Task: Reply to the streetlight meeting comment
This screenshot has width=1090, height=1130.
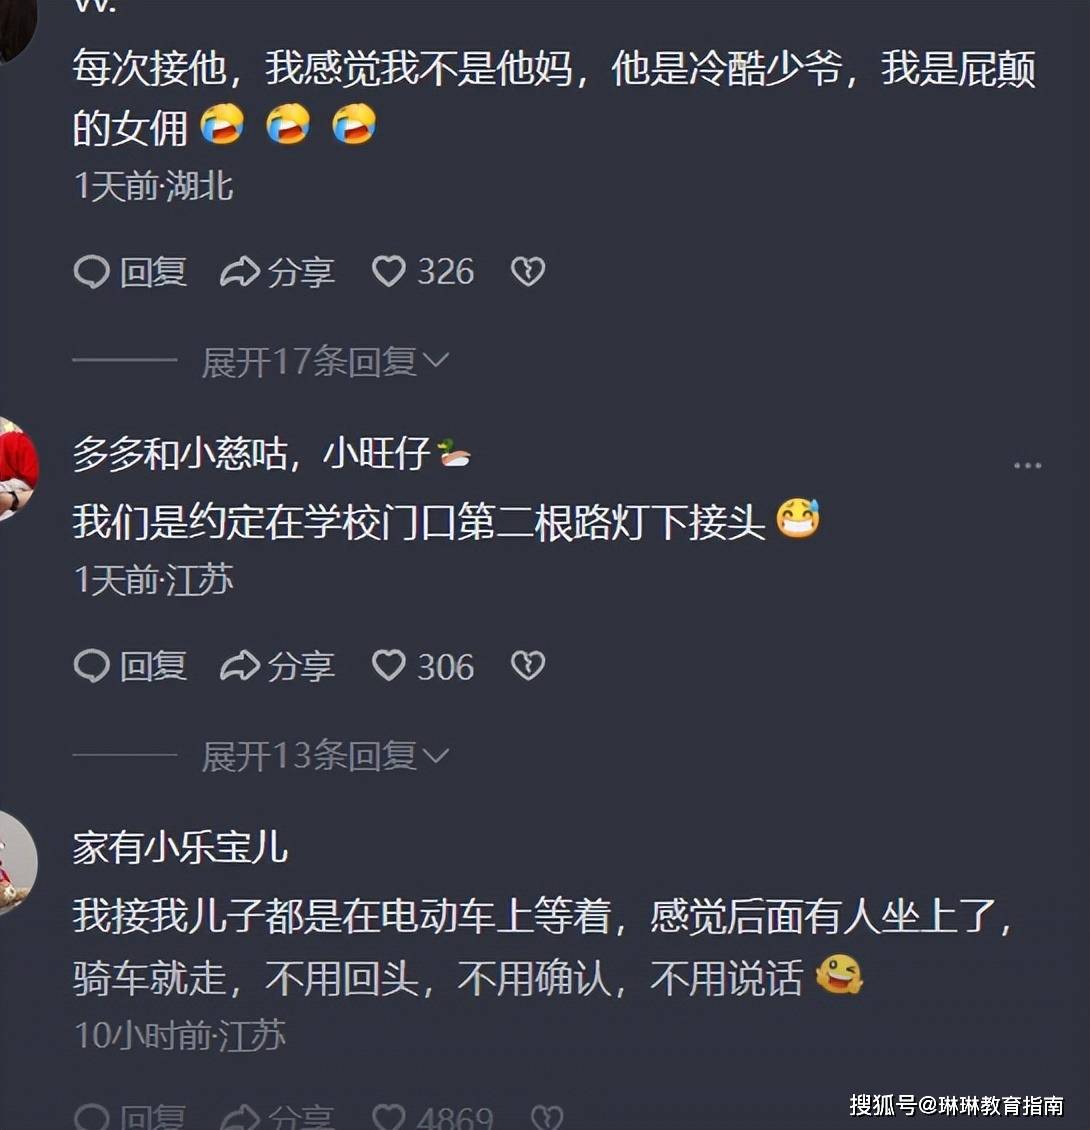Action: tap(130, 666)
